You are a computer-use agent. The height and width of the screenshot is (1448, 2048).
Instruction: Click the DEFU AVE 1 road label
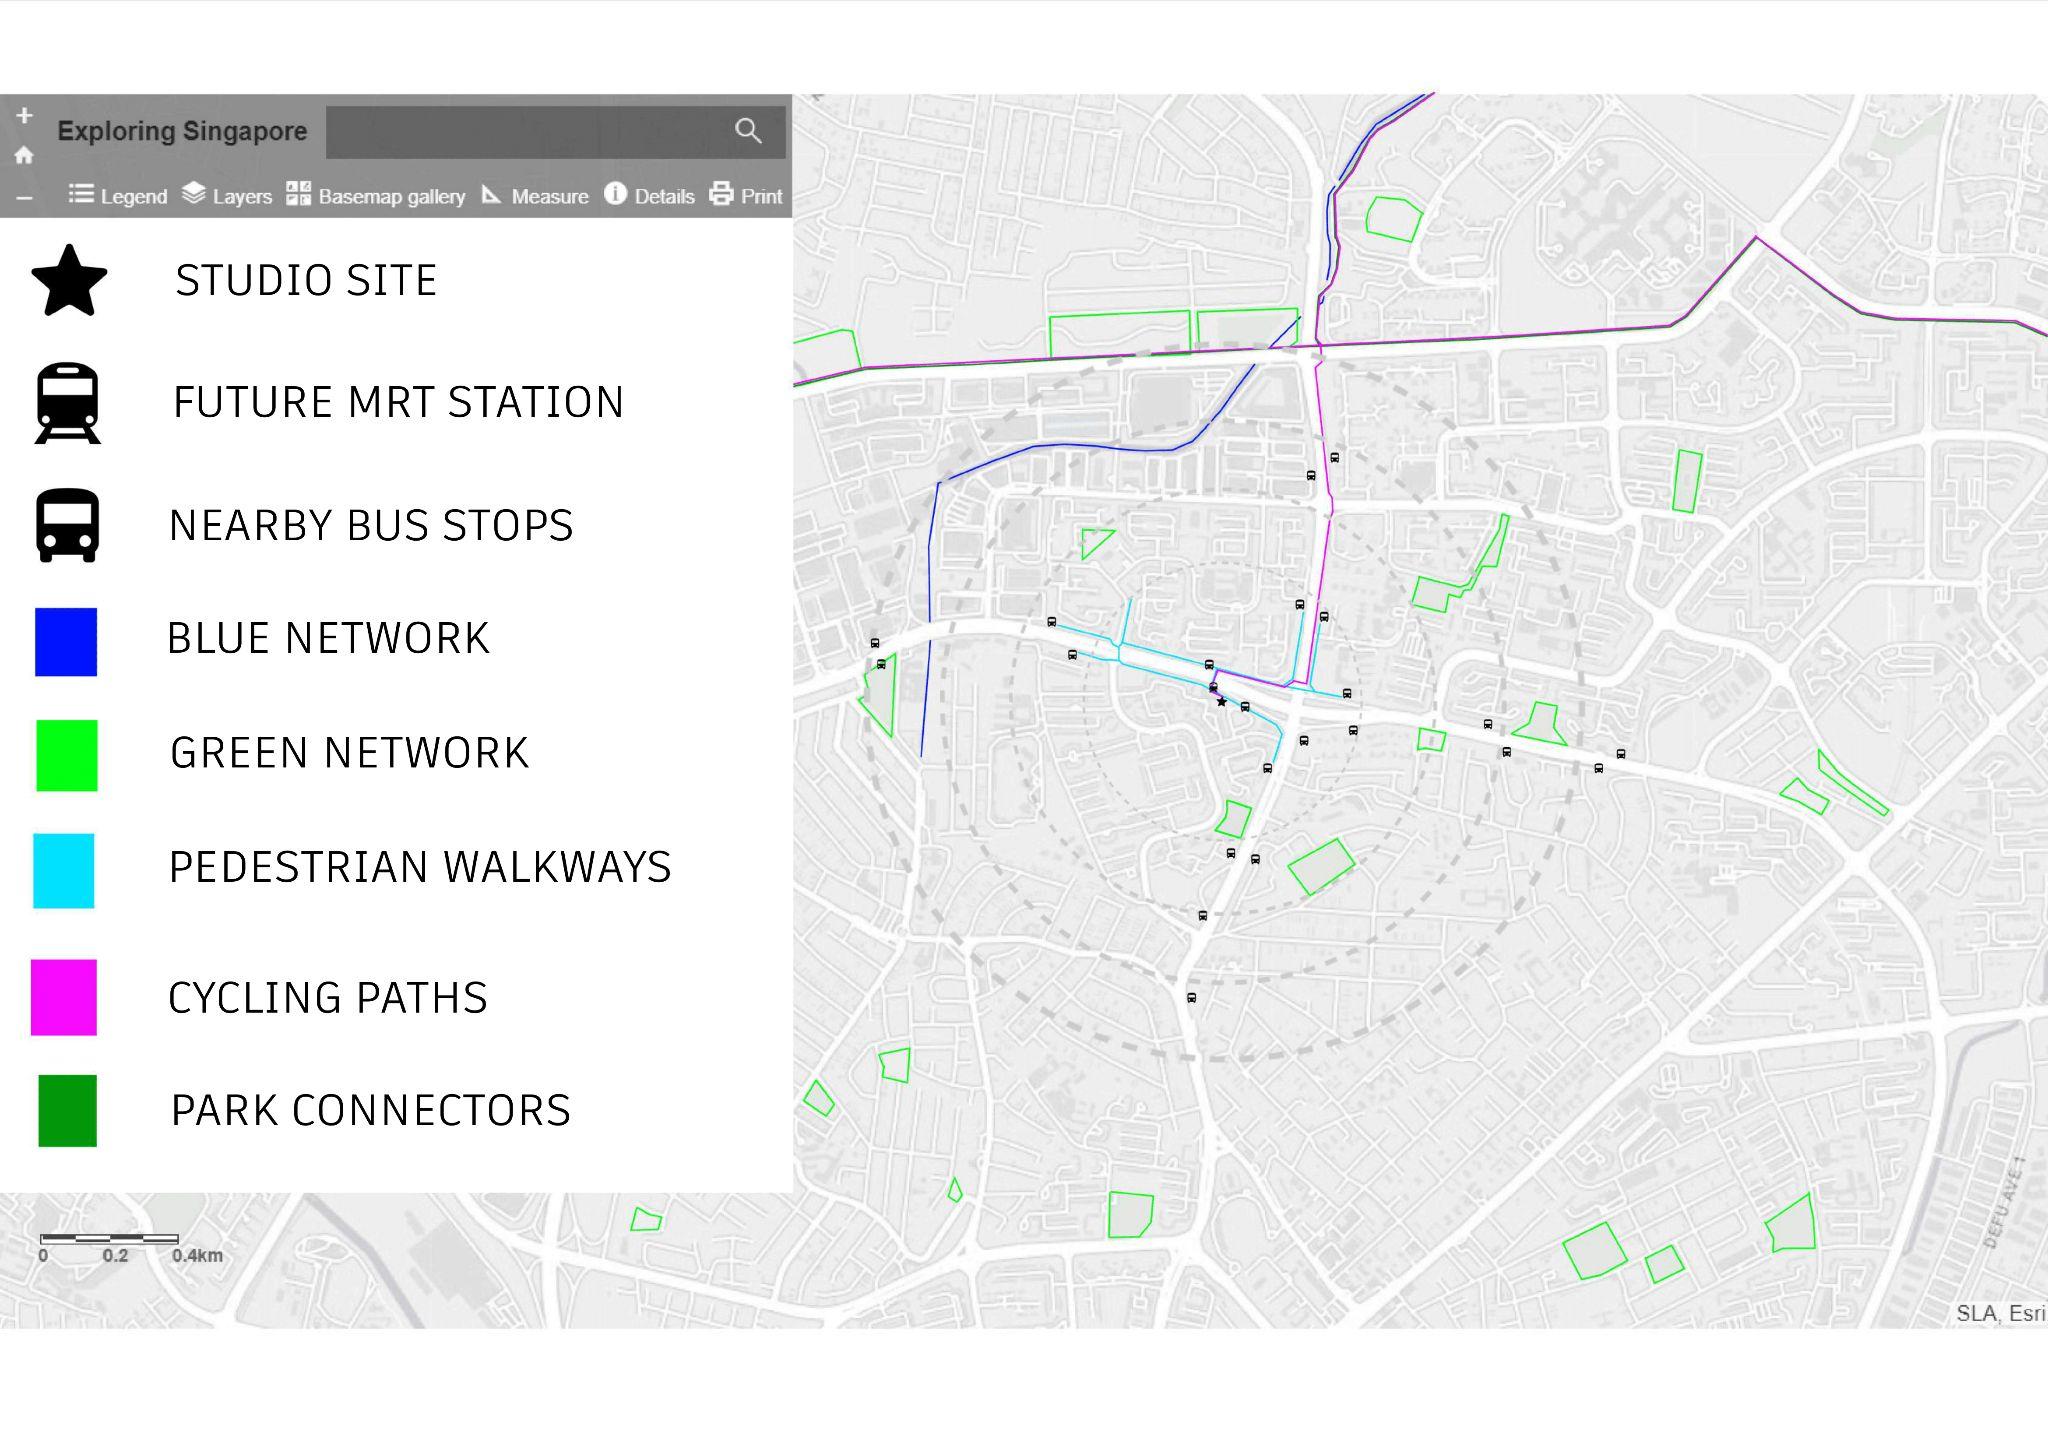pyautogui.click(x=2004, y=1201)
